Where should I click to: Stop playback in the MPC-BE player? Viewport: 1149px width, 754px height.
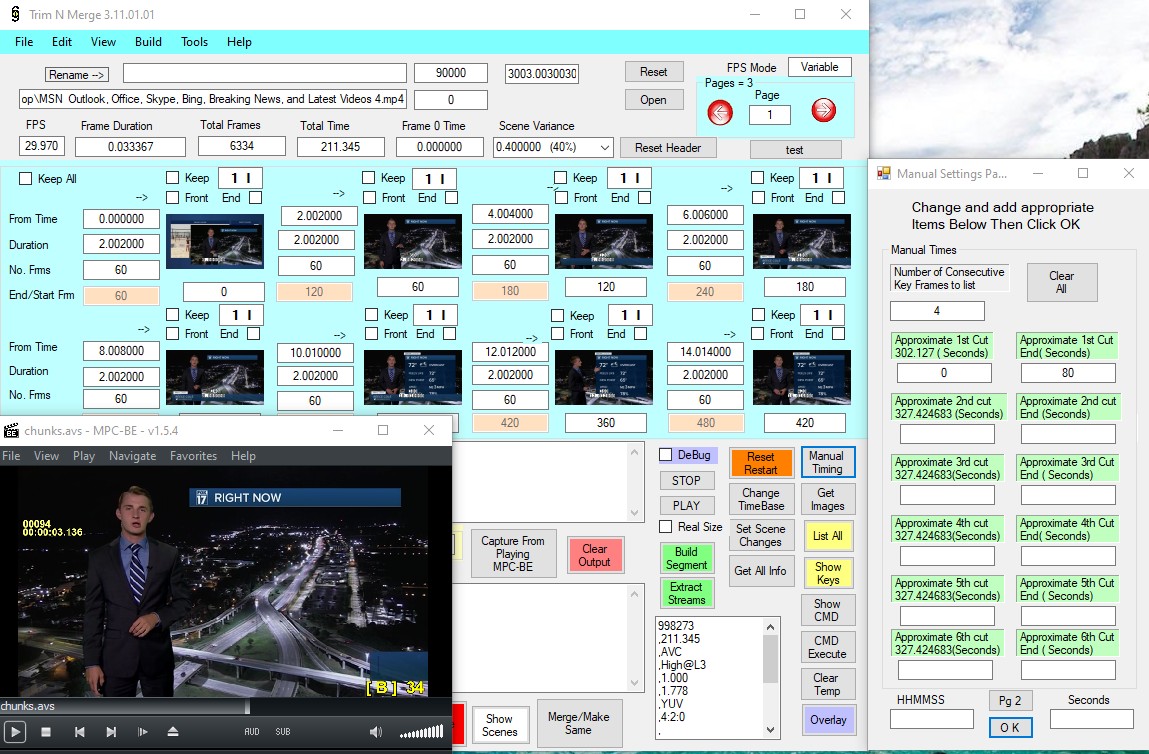(46, 732)
